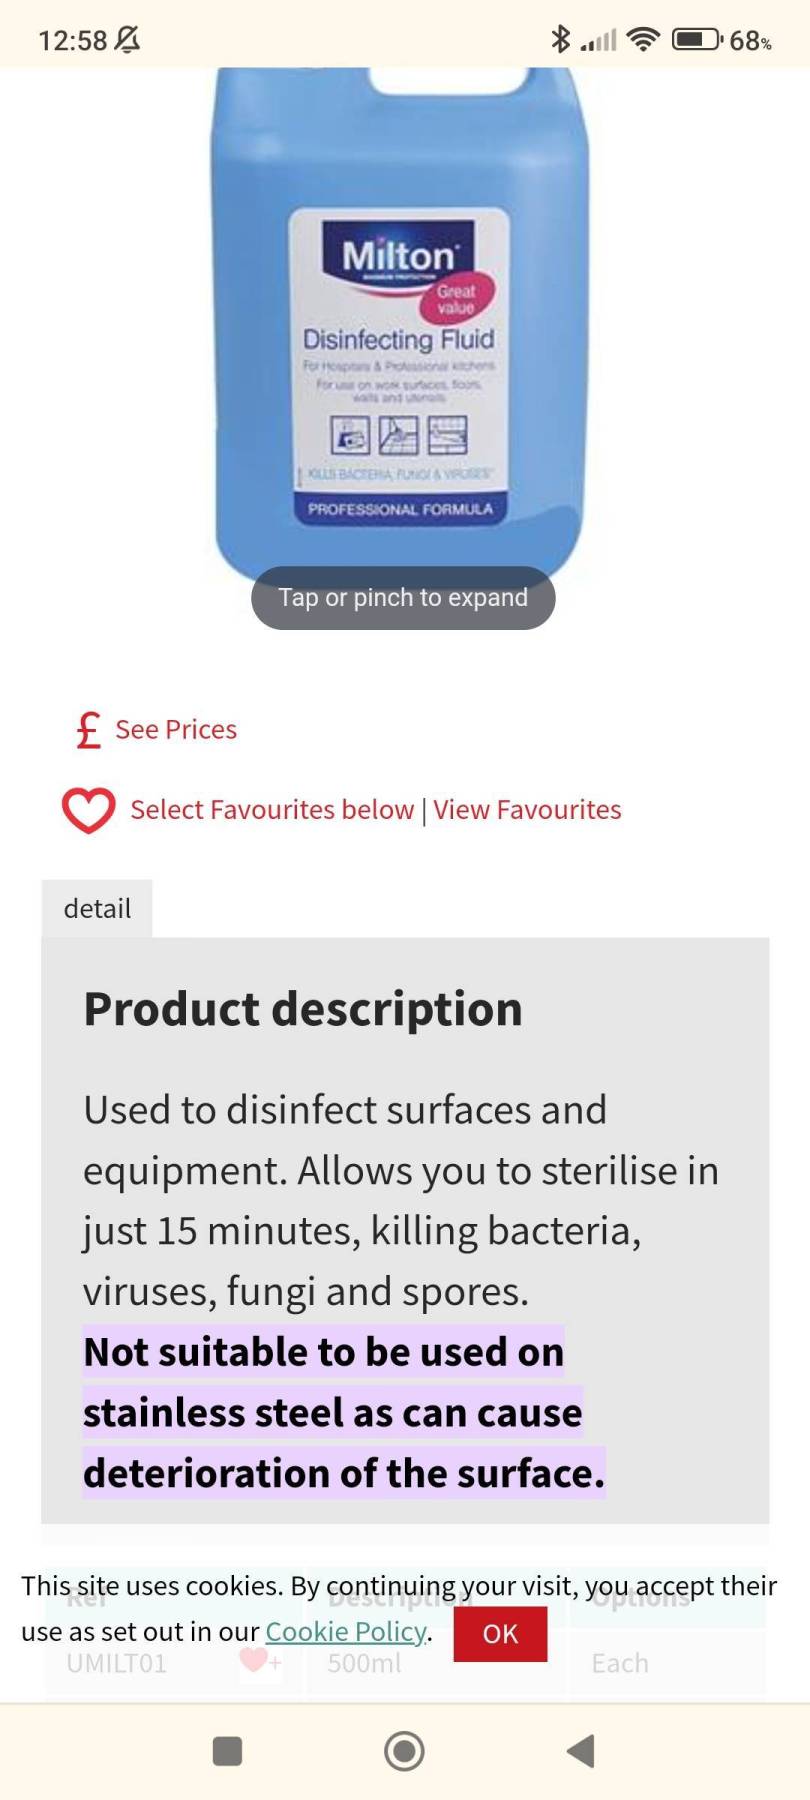Click the red heart favourites icon
810x1800 pixels.
[89, 810]
